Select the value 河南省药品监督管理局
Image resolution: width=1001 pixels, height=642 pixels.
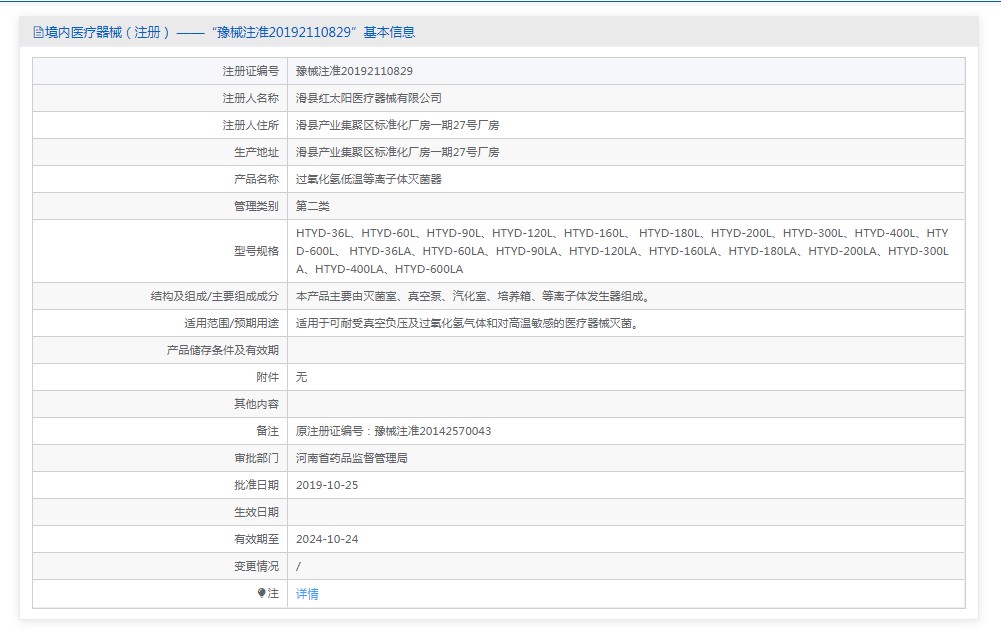pyautogui.click(x=352, y=458)
